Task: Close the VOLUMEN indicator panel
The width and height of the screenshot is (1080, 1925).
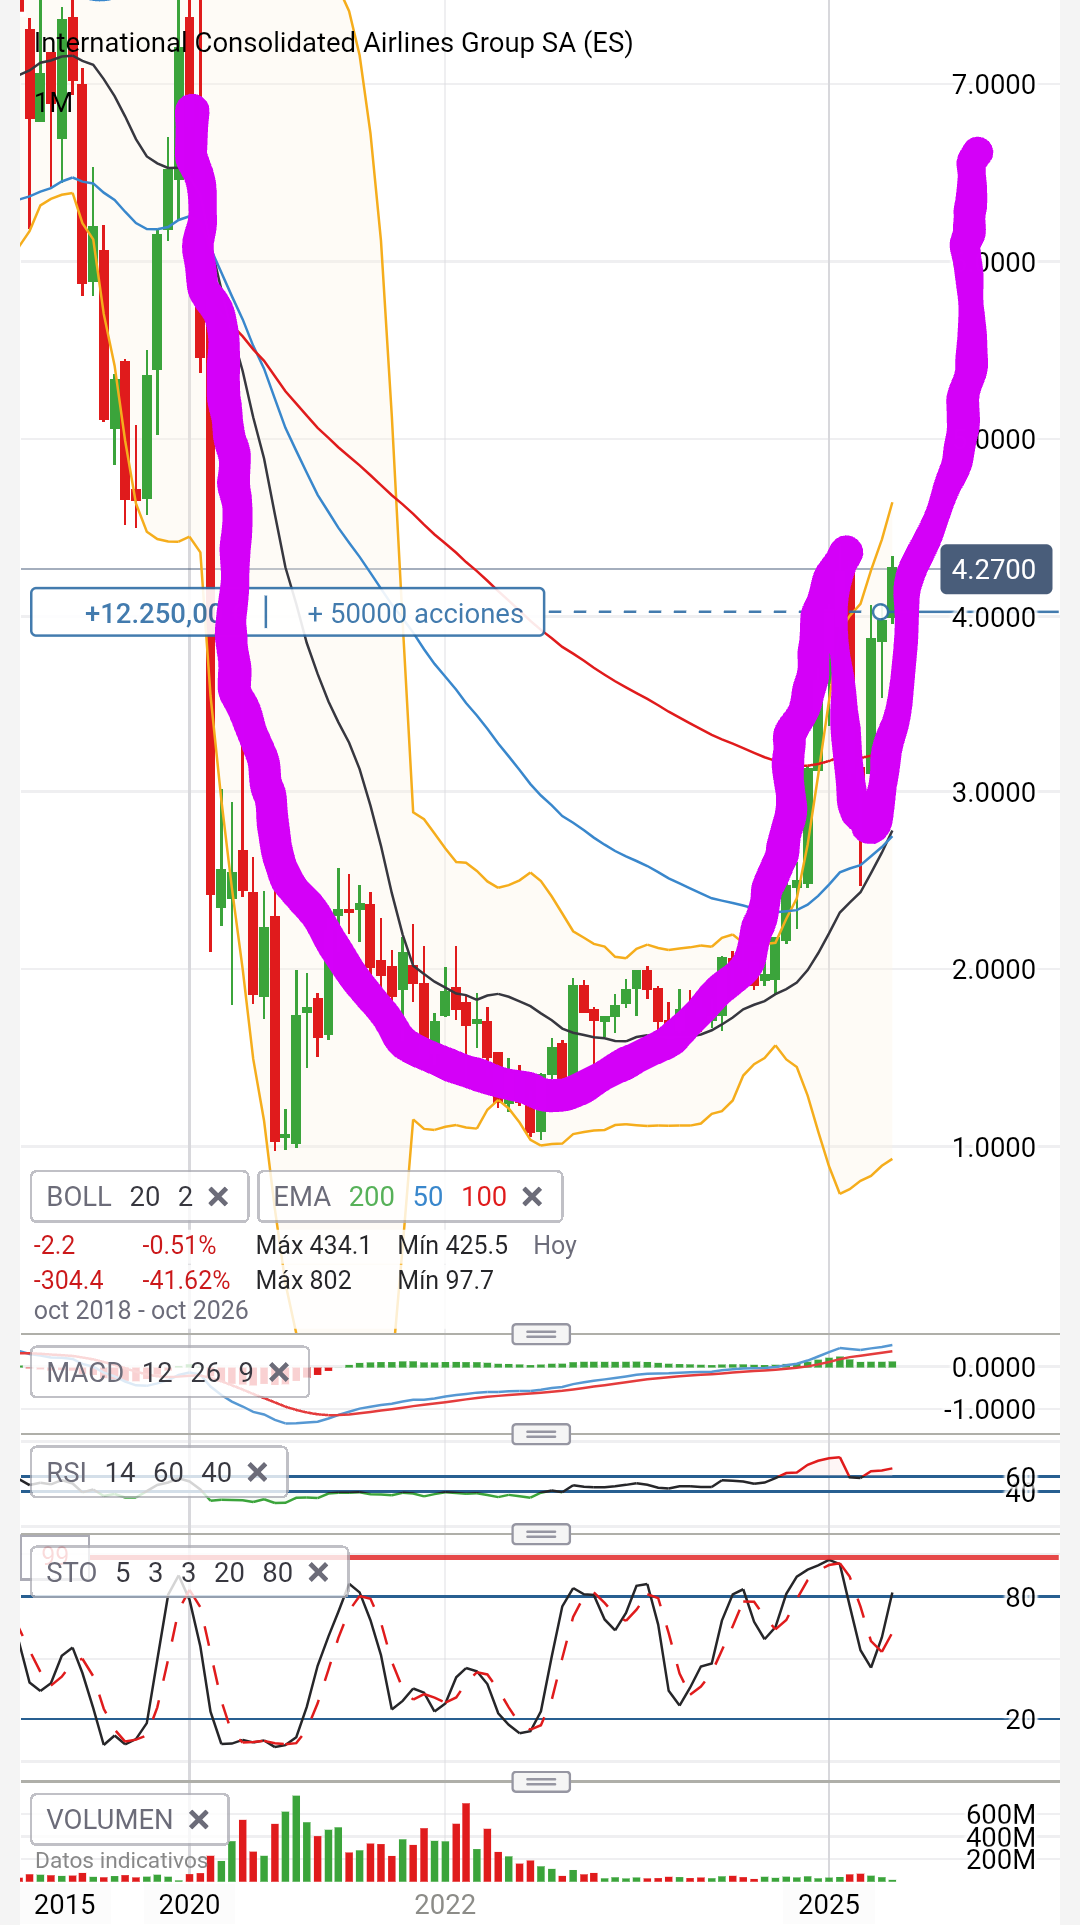Action: click(x=198, y=1819)
